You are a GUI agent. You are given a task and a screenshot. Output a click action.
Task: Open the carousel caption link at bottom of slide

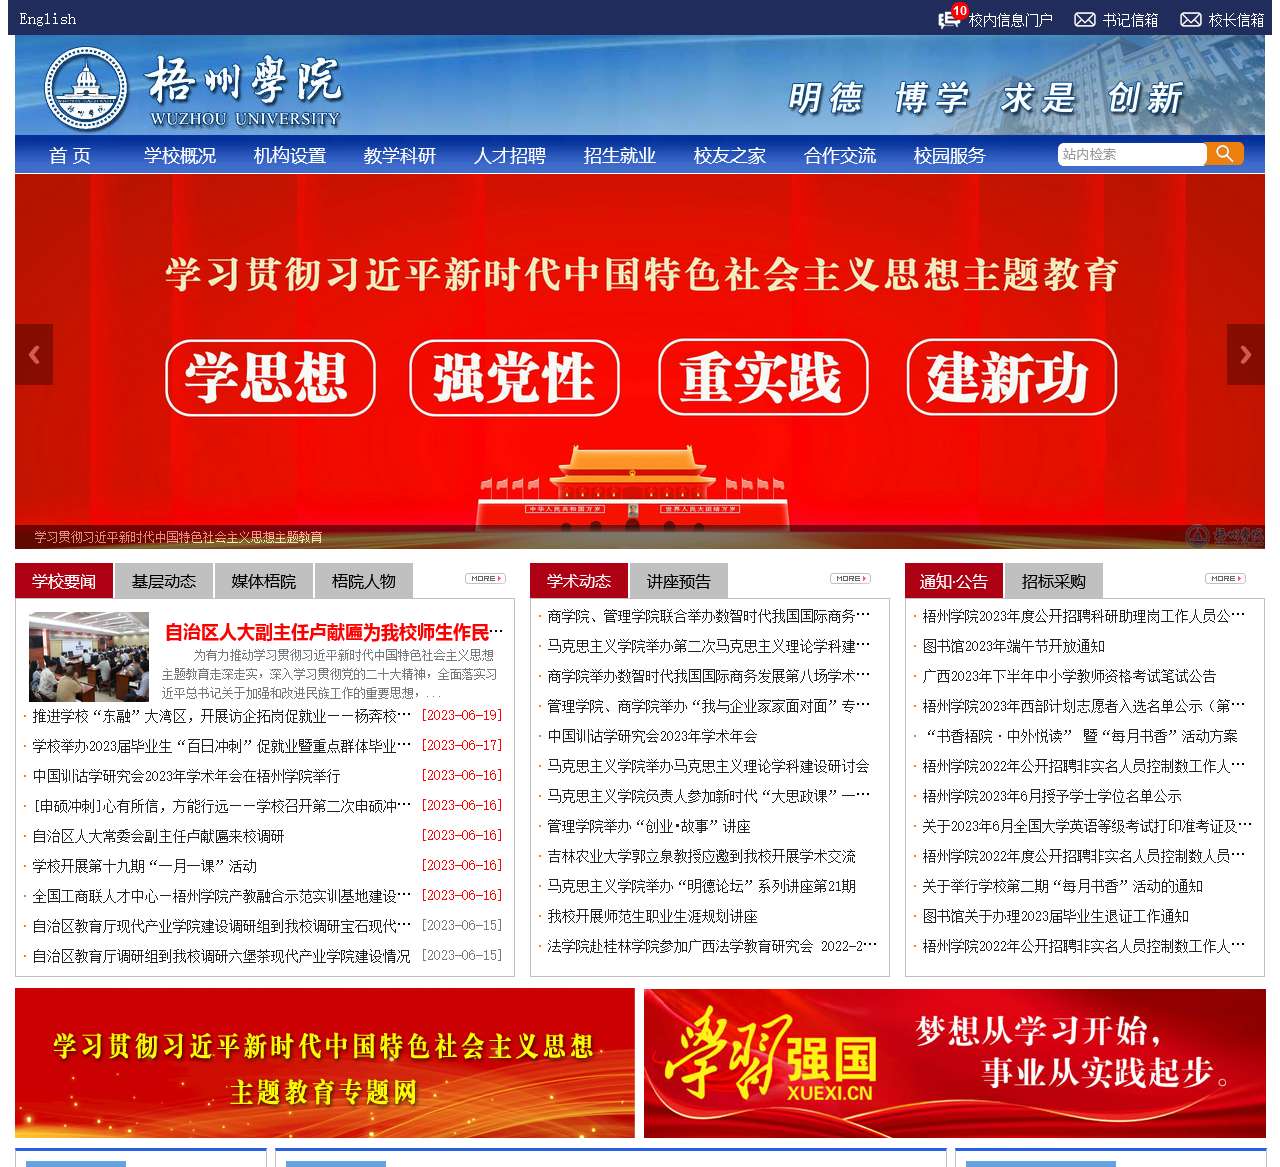tap(178, 537)
